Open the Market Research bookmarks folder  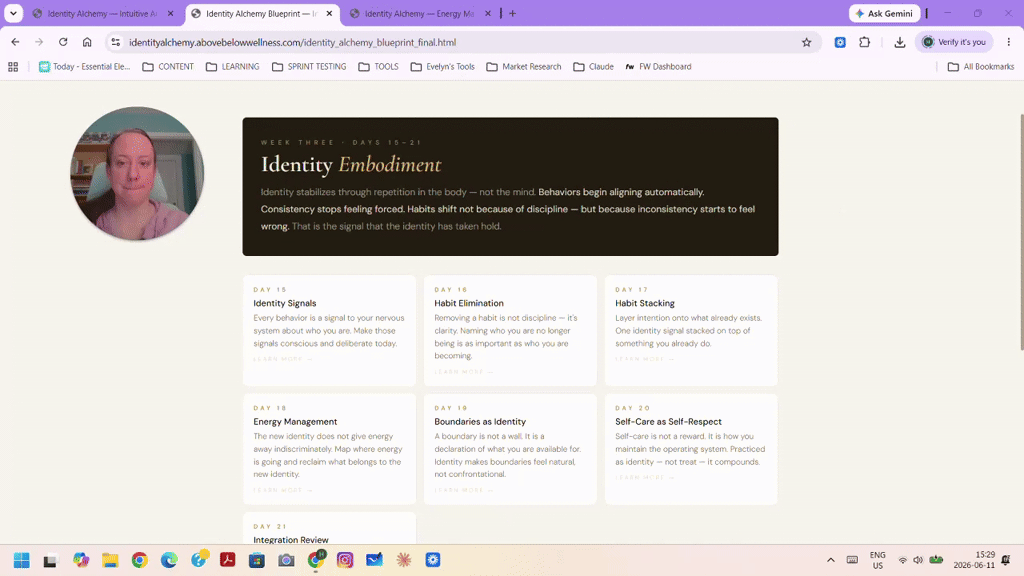point(524,67)
